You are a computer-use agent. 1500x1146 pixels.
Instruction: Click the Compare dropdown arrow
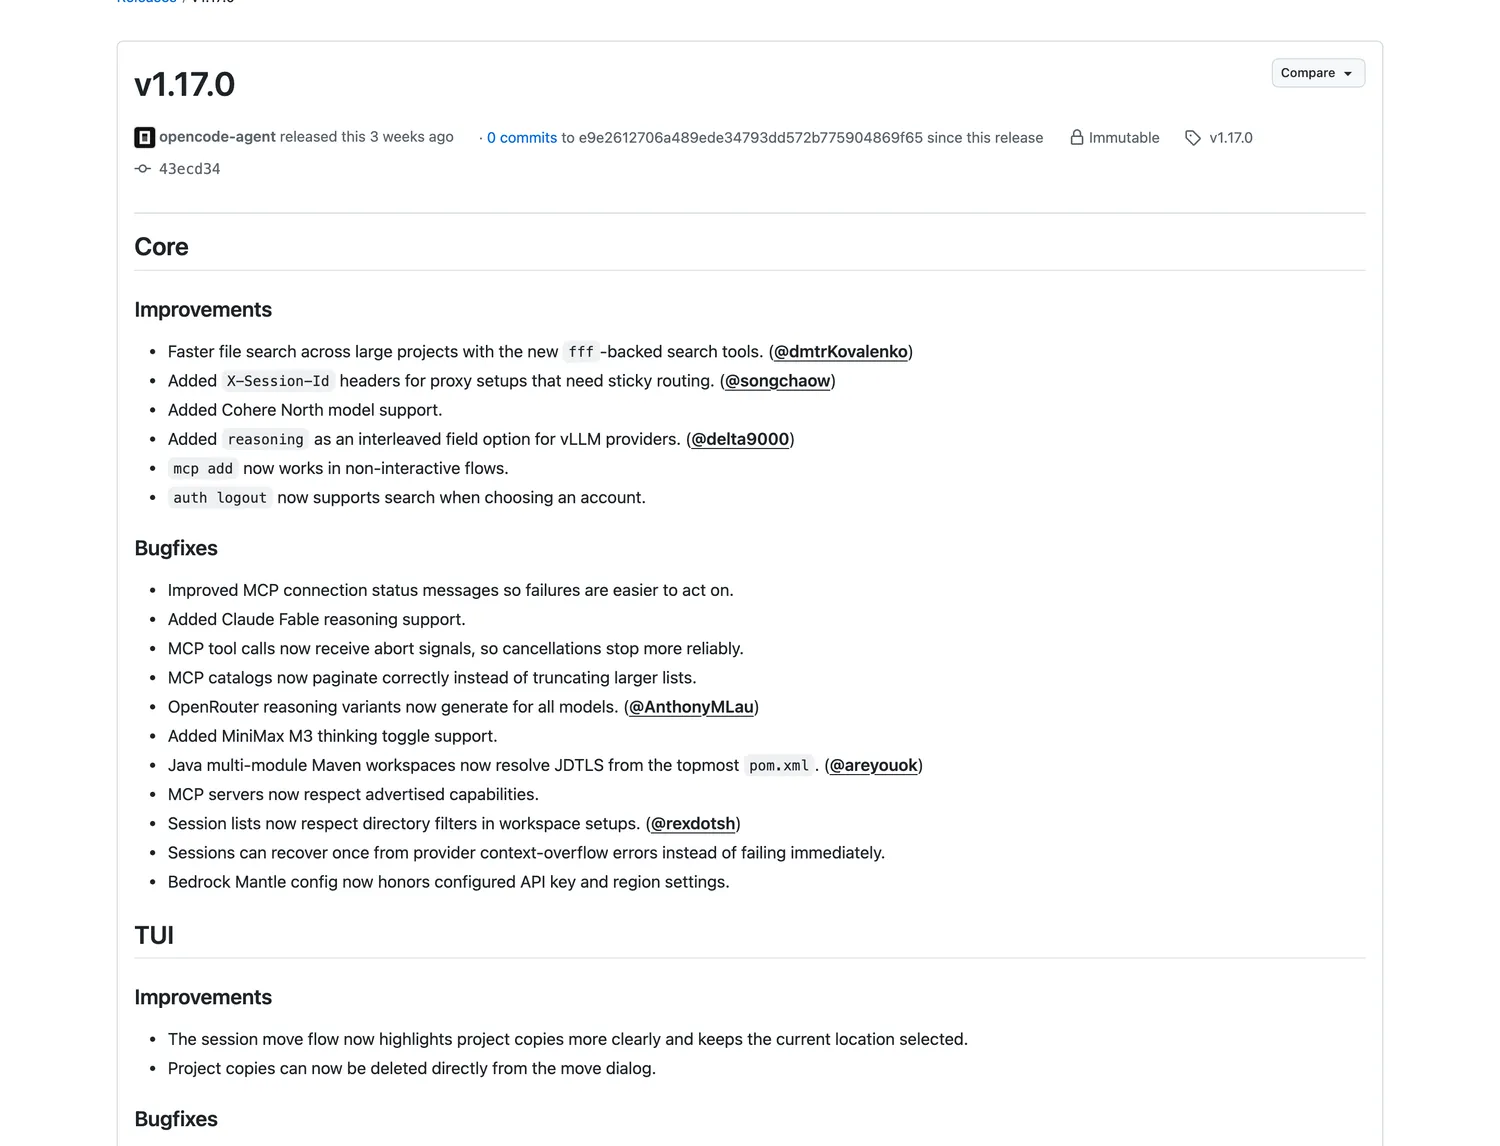point(1348,74)
